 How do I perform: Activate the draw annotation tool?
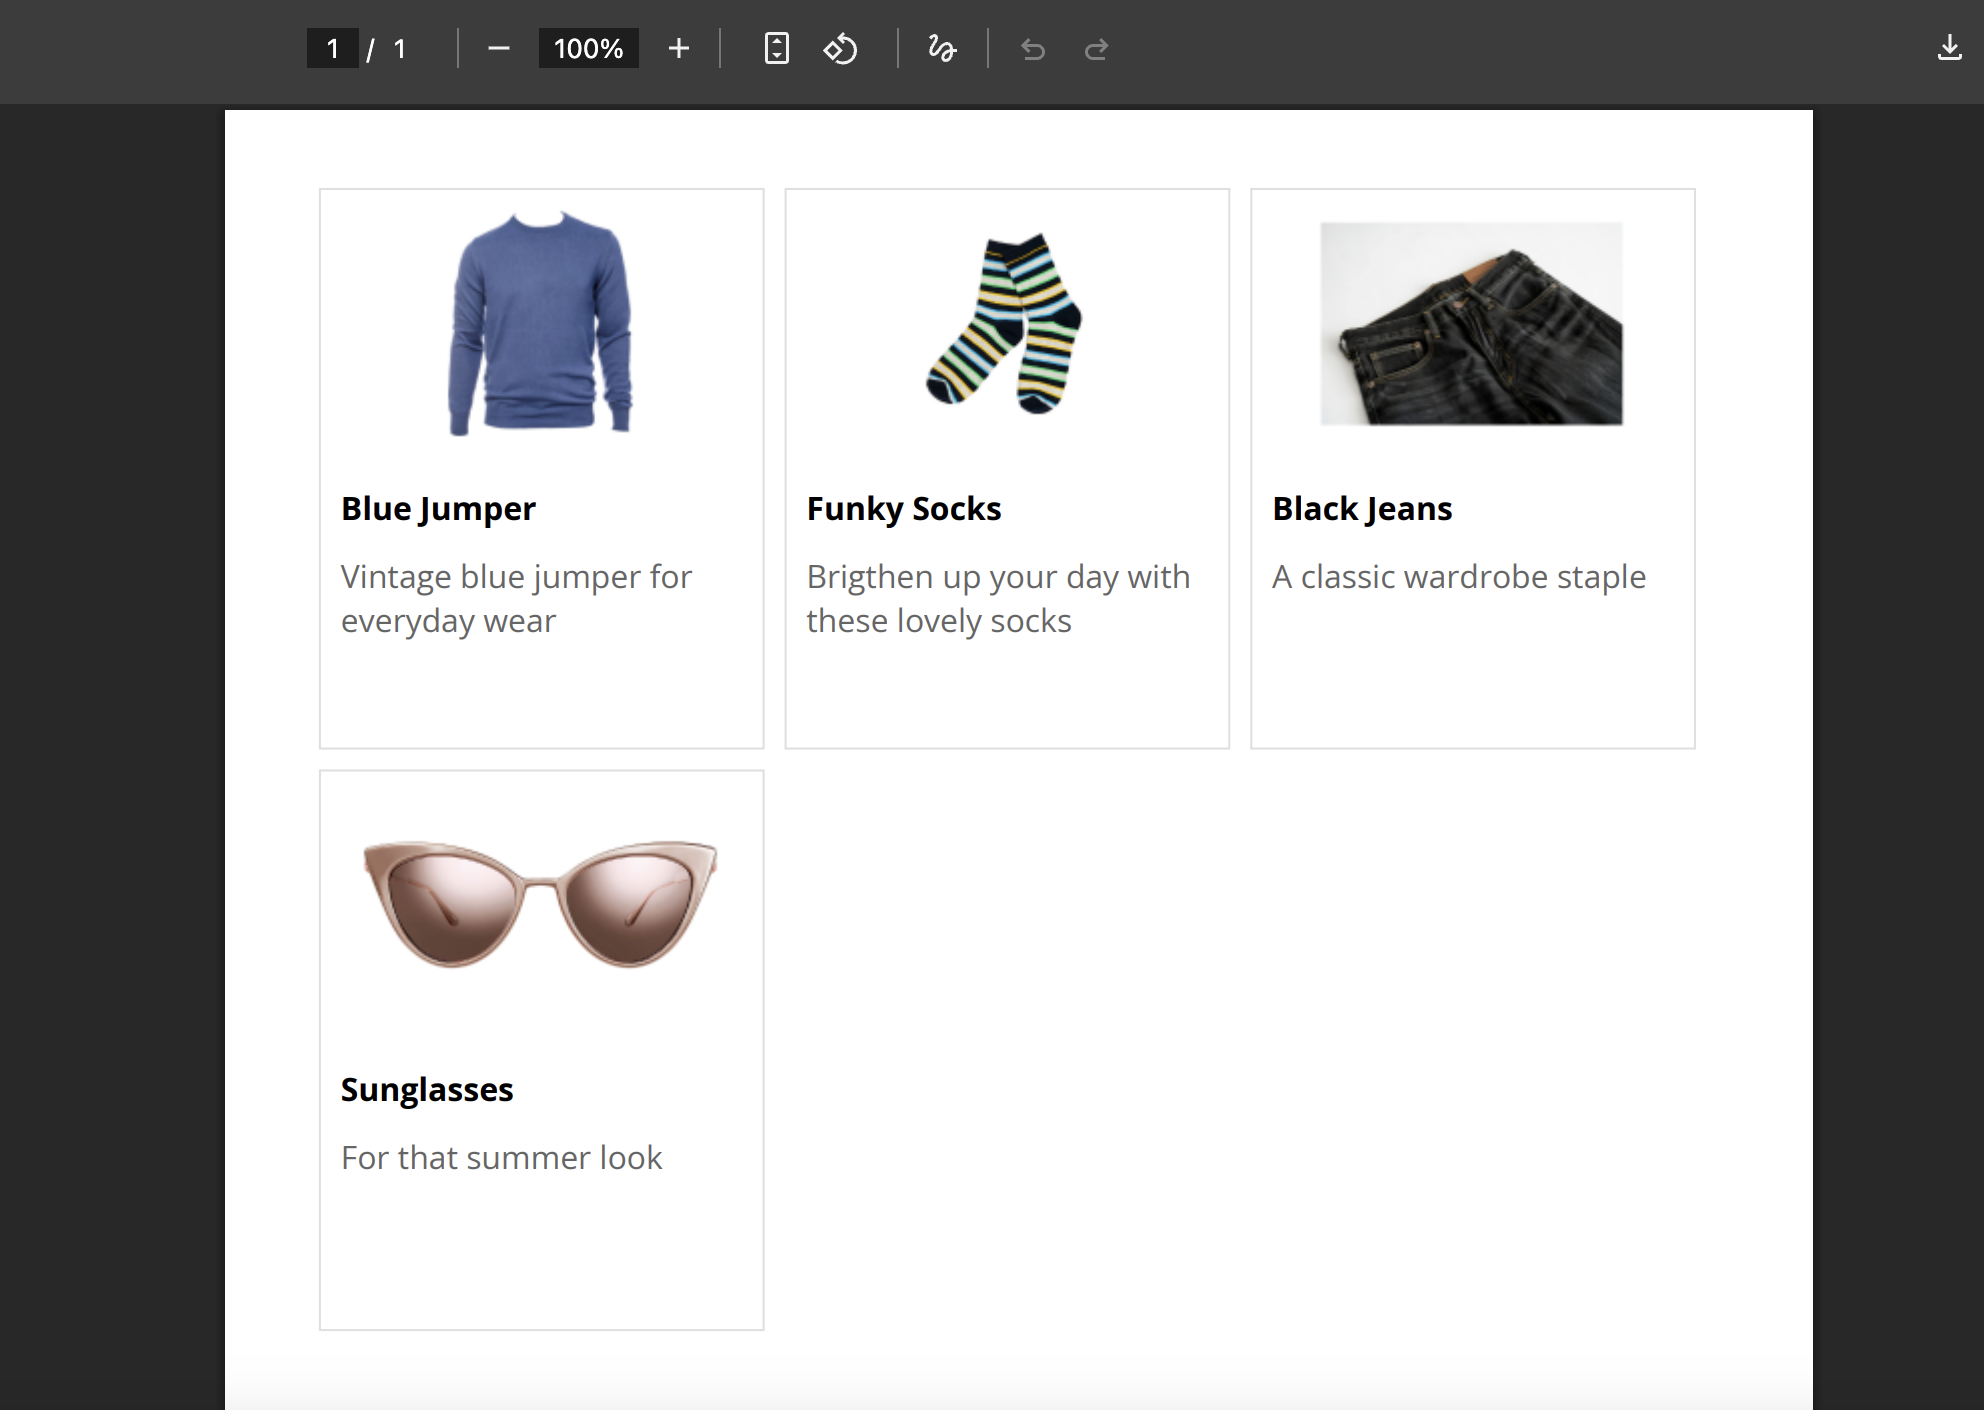(x=942, y=49)
